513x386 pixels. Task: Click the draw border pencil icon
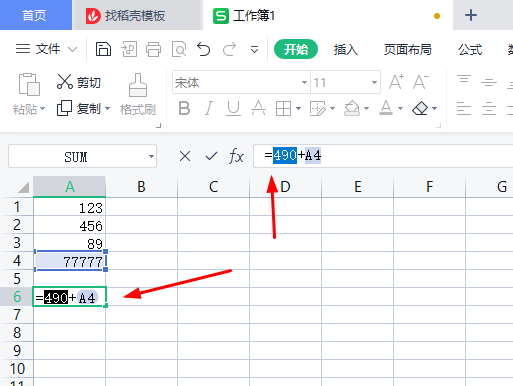tap(318, 109)
